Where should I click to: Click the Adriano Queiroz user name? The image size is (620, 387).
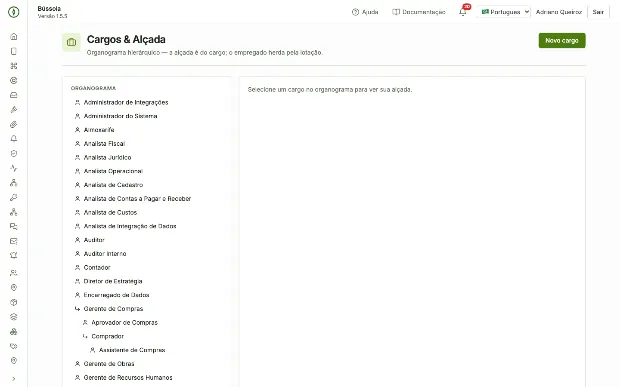(x=559, y=12)
